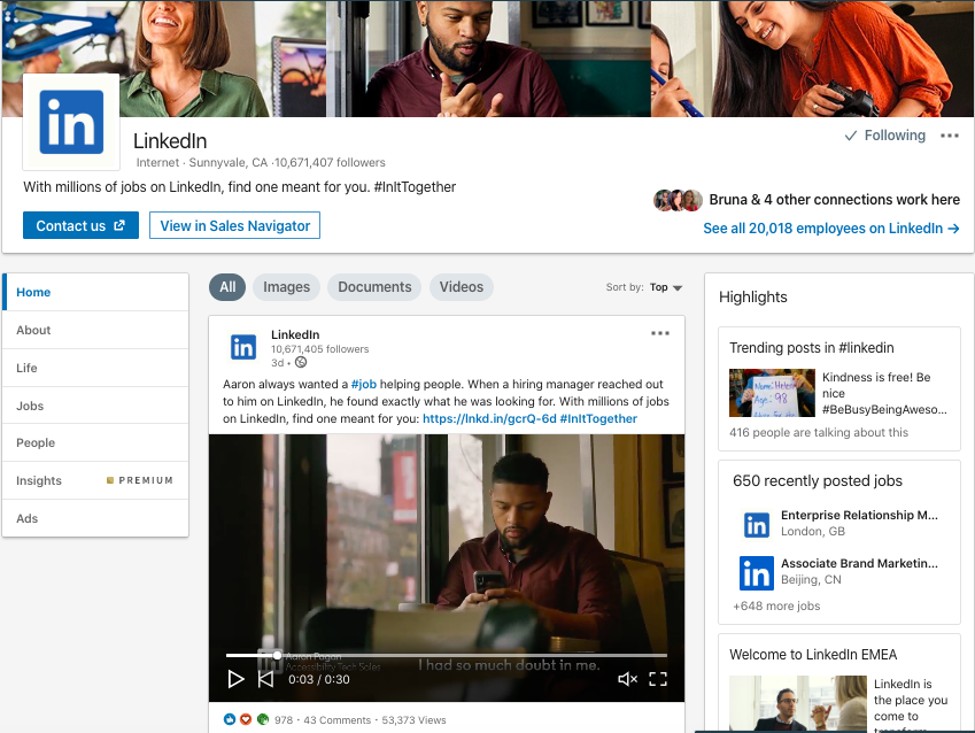This screenshot has height=733, width=975.
Task: Click the Contact us button
Action: pyautogui.click(x=80, y=226)
